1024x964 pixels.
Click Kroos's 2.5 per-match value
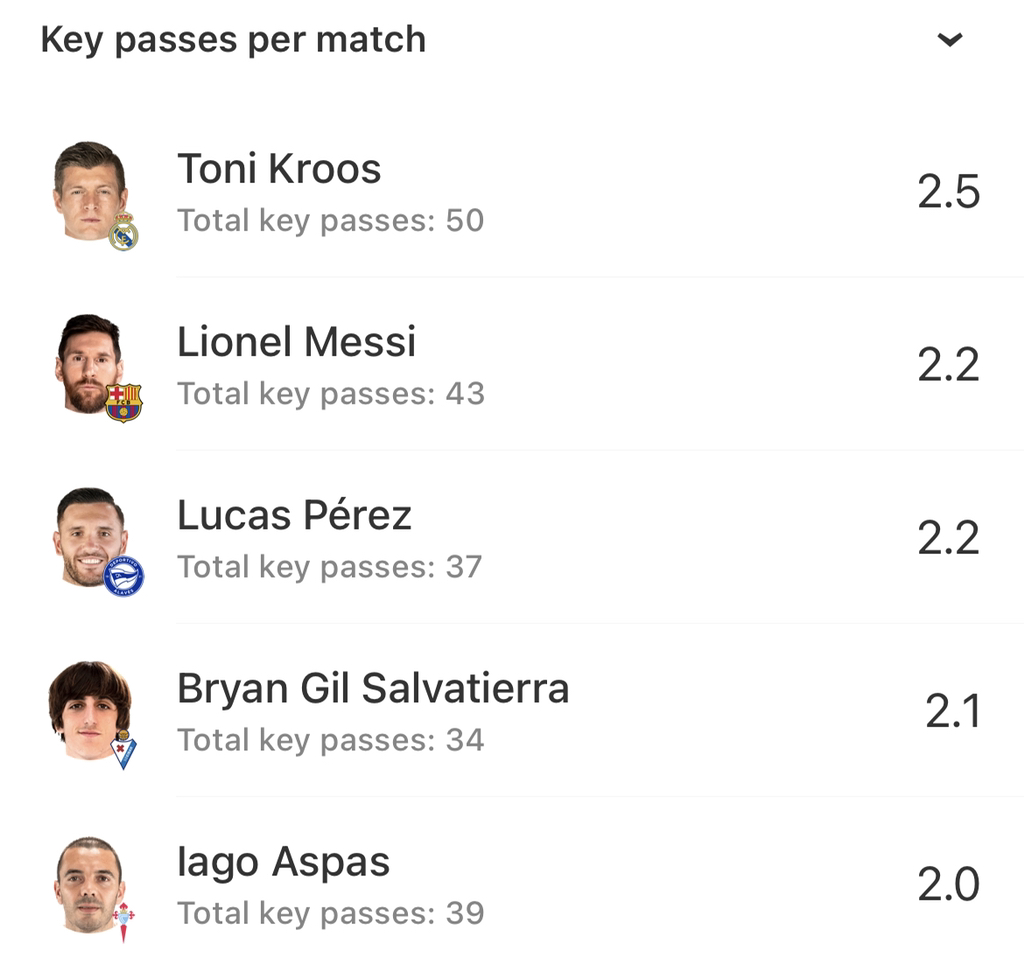pyautogui.click(x=948, y=191)
